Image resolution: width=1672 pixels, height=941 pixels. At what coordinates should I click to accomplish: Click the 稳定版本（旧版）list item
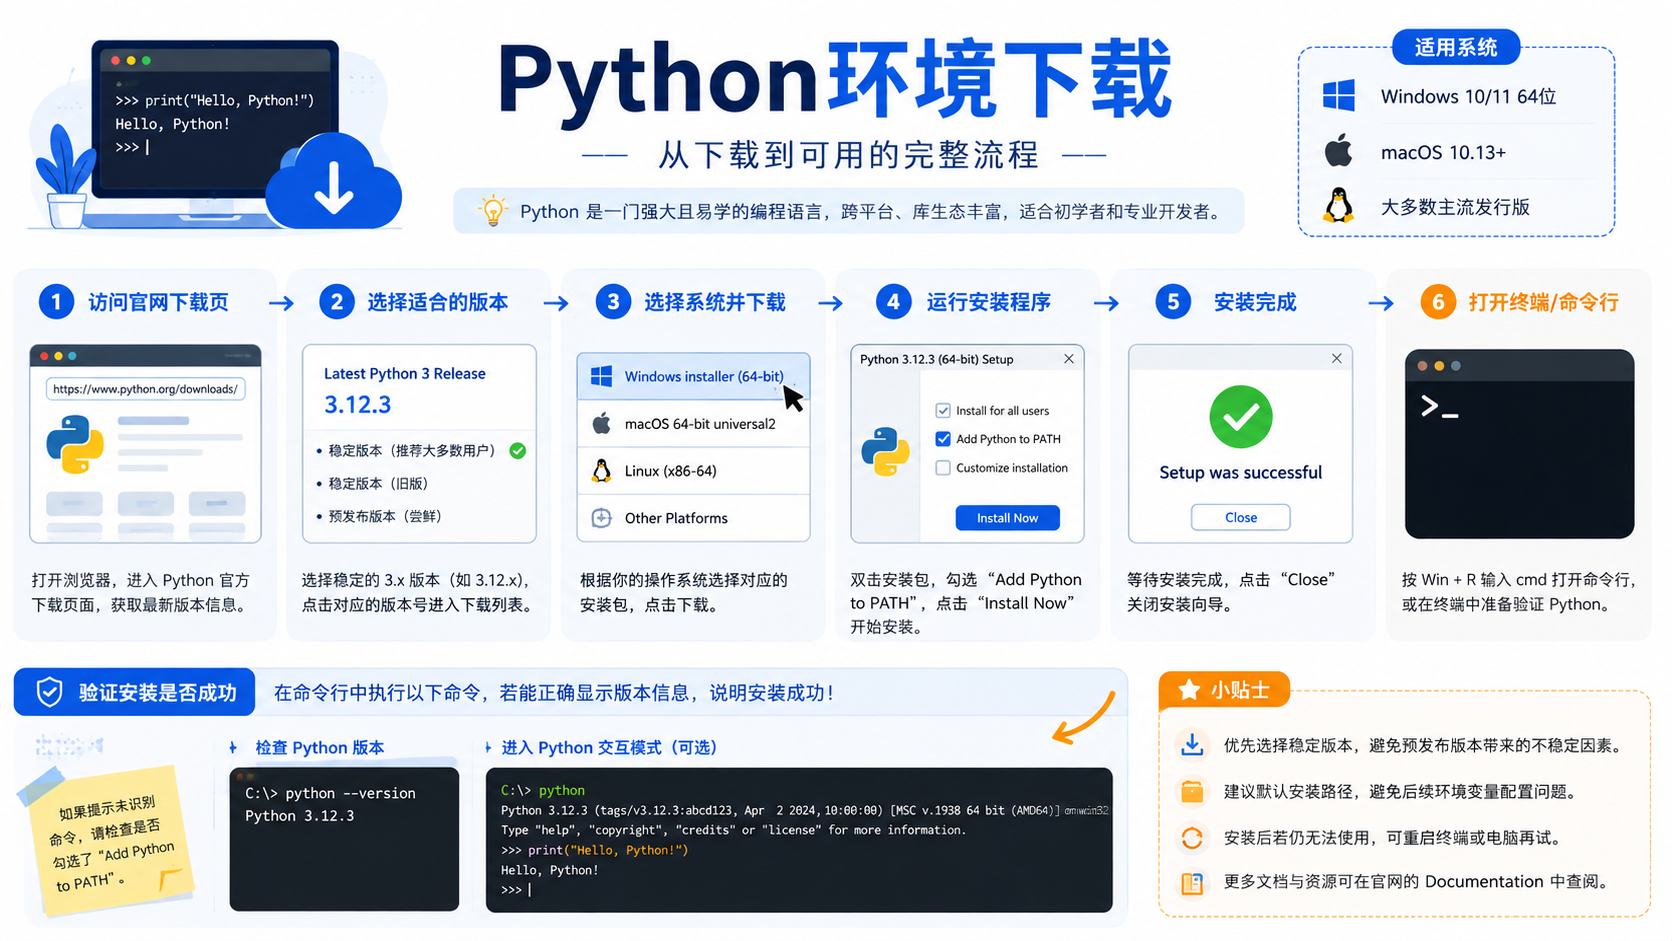pyautogui.click(x=373, y=484)
